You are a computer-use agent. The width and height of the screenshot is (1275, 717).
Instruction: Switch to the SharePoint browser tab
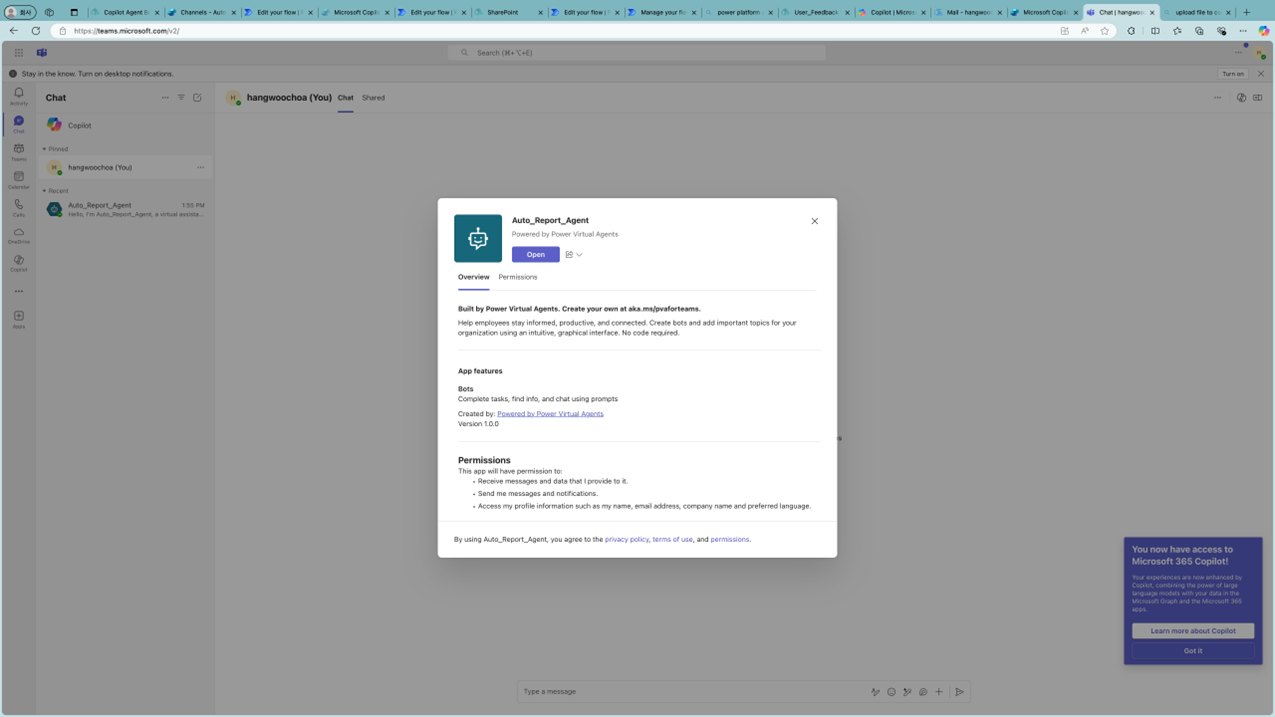coord(509,12)
